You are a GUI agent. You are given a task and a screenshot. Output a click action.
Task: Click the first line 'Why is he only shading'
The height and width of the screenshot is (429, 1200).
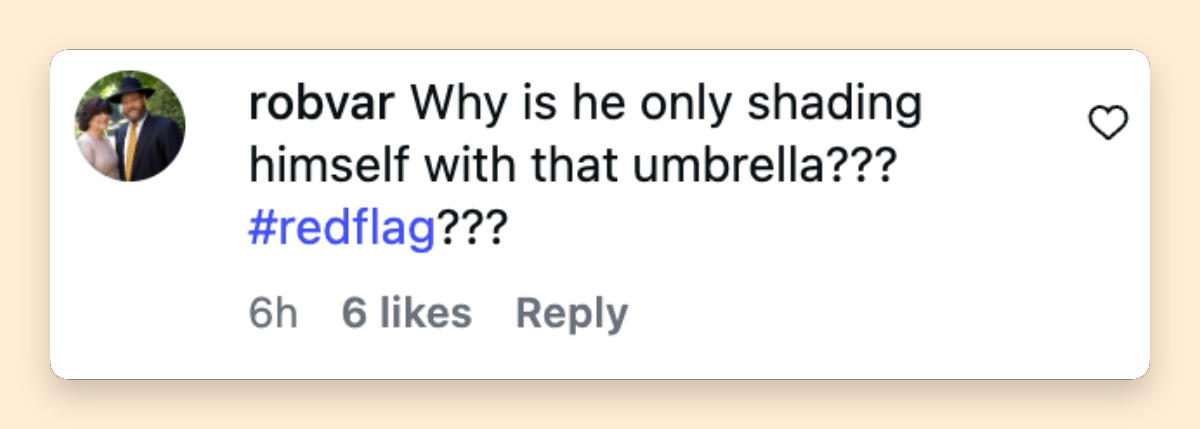click(x=666, y=105)
